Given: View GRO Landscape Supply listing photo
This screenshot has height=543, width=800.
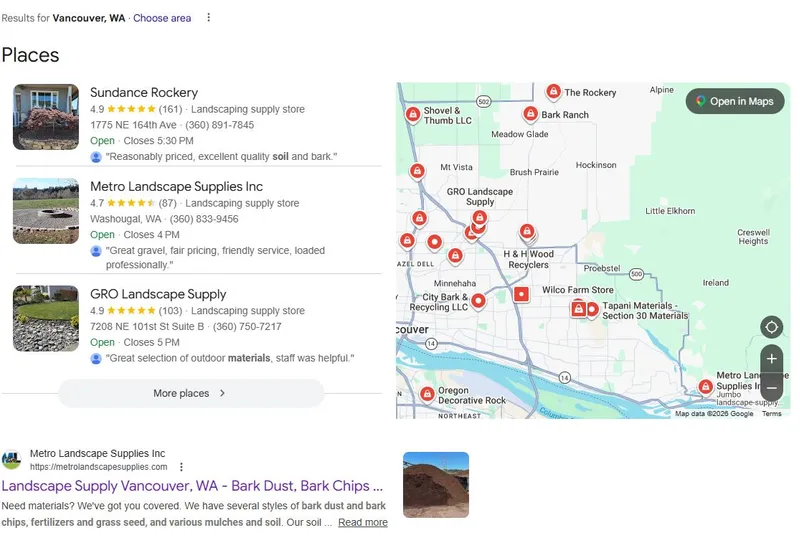Looking at the screenshot, I should tap(46, 319).
